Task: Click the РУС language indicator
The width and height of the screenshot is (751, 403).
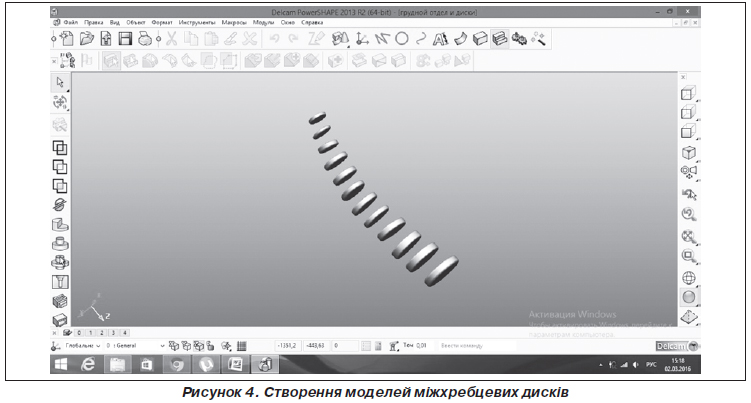Action: coord(651,365)
